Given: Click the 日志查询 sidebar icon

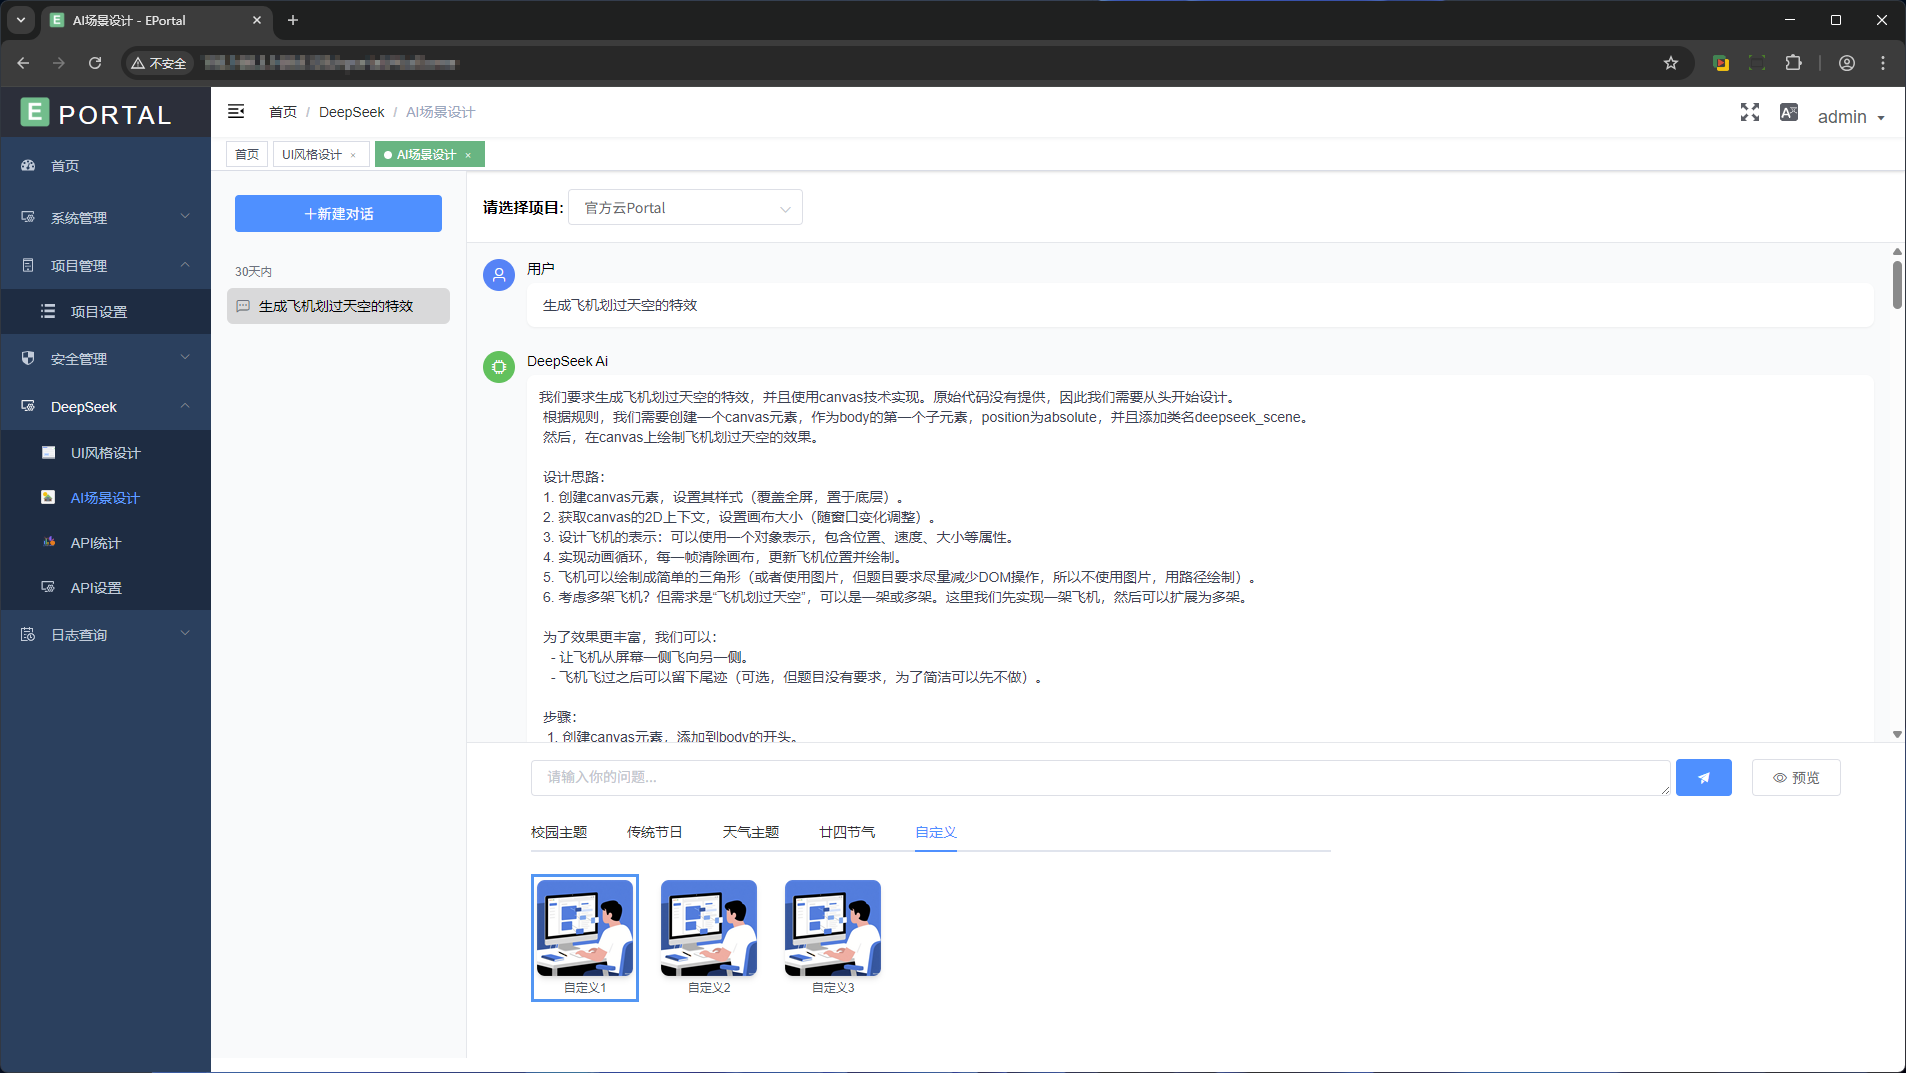Looking at the screenshot, I should tap(28, 634).
